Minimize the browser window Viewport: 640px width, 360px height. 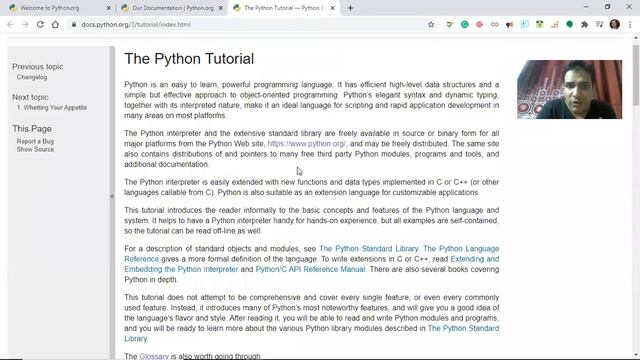tap(586, 7)
